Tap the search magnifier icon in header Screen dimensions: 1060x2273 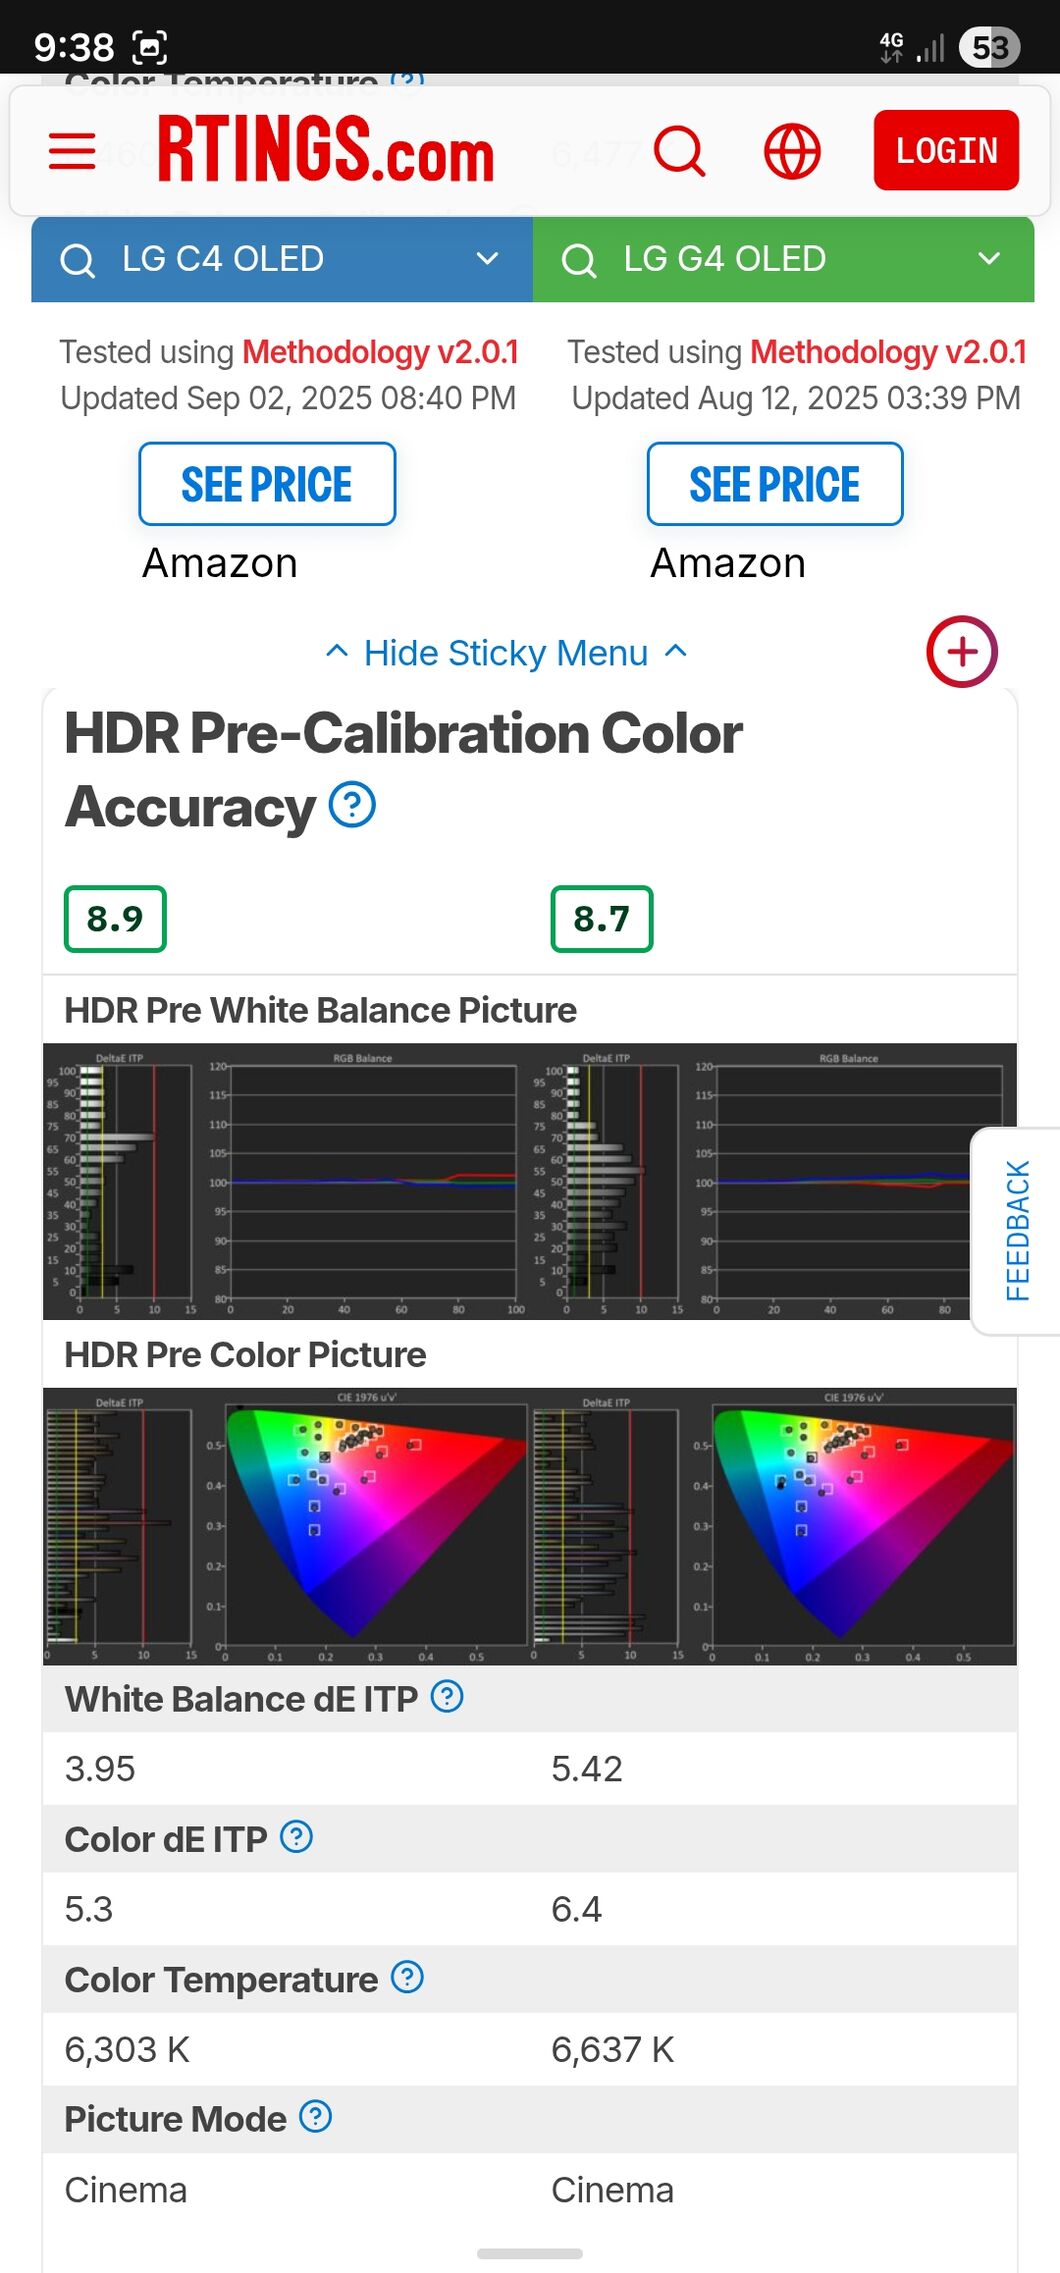pos(680,151)
